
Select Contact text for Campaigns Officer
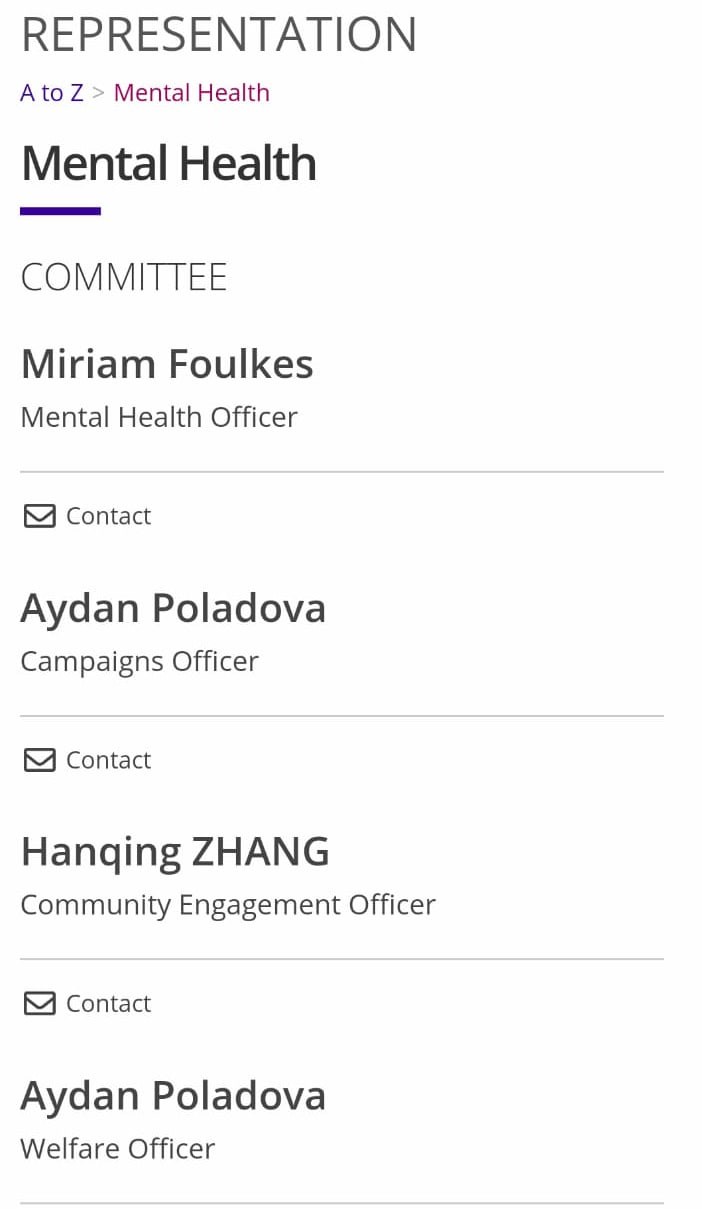point(108,760)
